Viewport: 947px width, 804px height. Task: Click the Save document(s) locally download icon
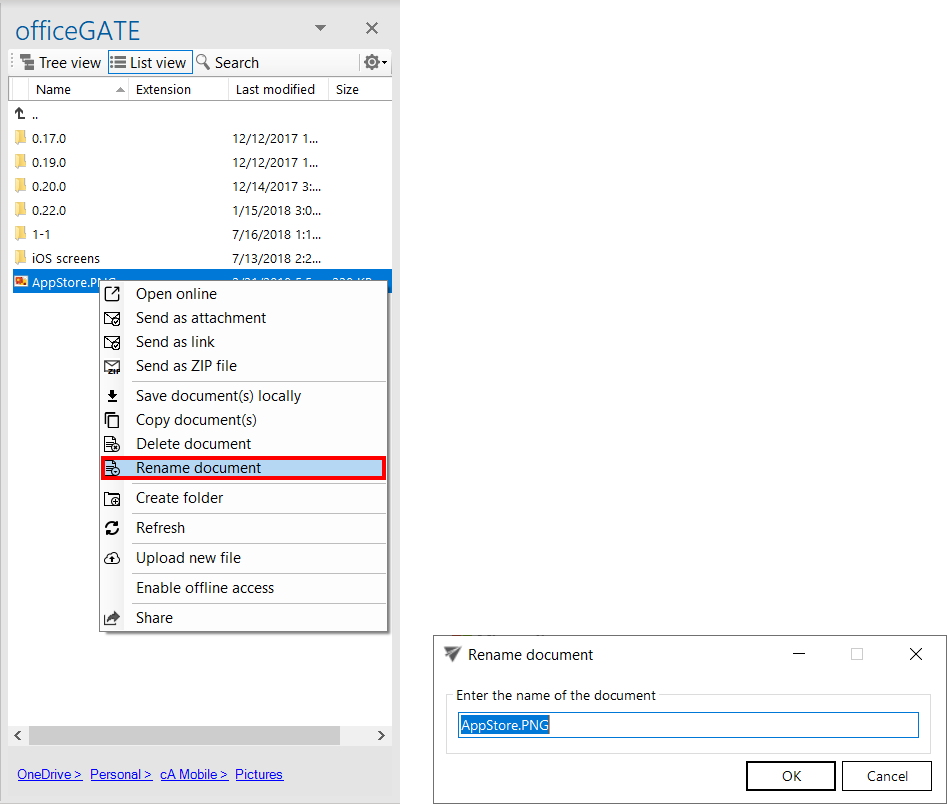113,396
